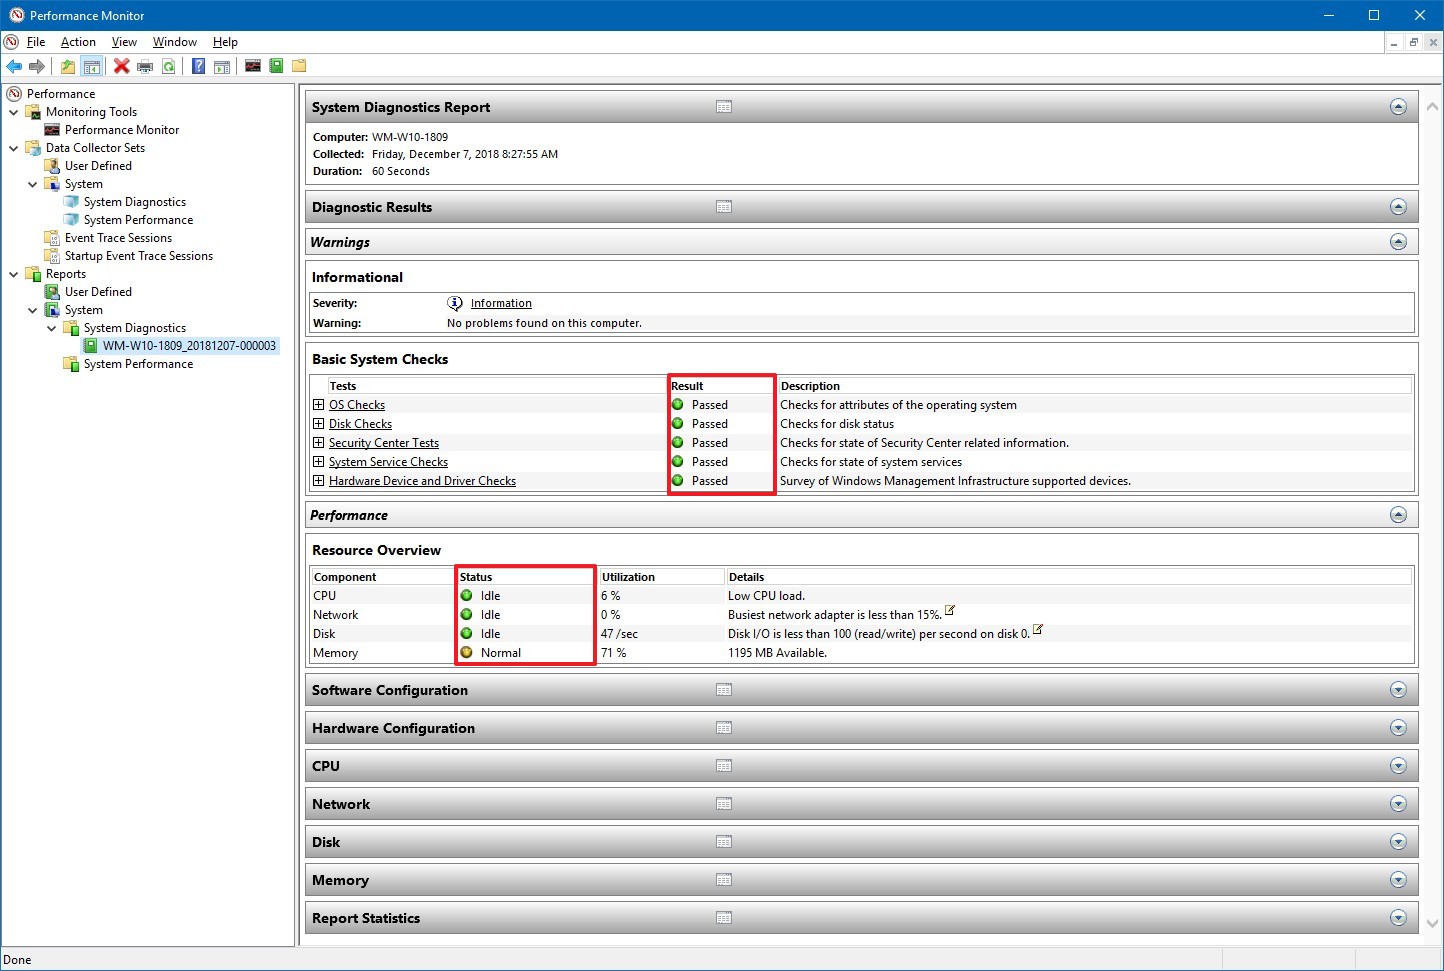Click the Refresh report icon
1444x971 pixels.
[169, 66]
